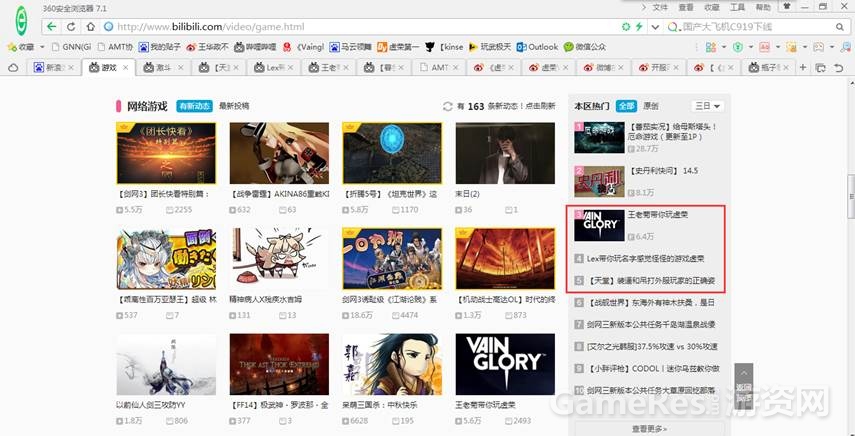Open the GNN bookmark

[71, 47]
